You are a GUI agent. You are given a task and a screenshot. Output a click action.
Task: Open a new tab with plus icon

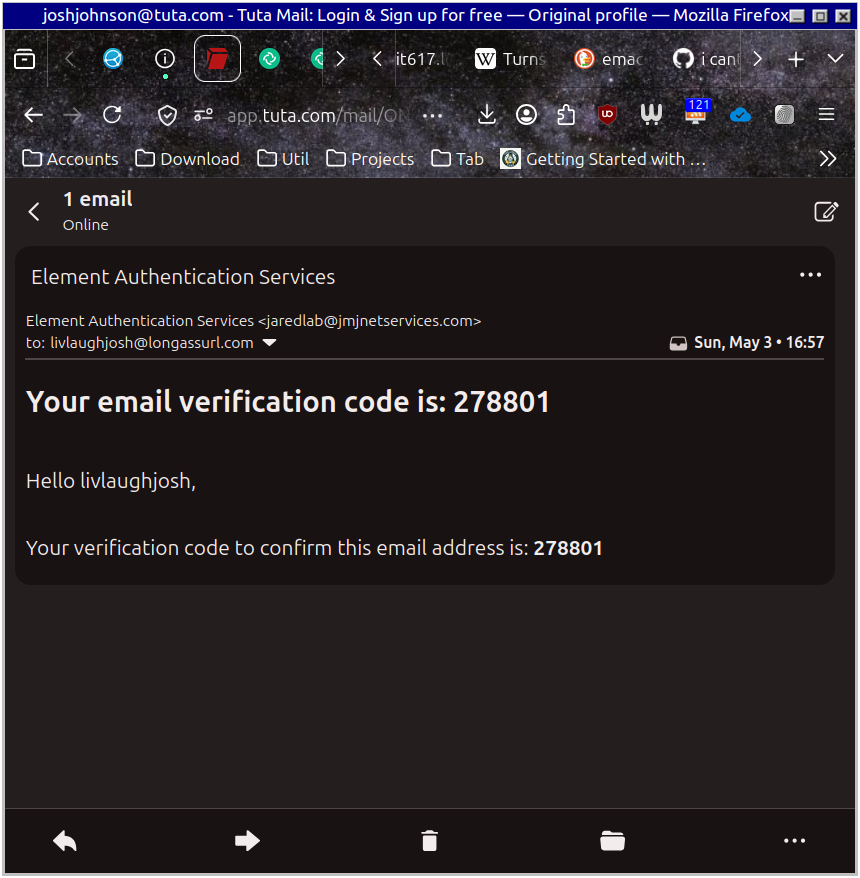[x=796, y=59]
